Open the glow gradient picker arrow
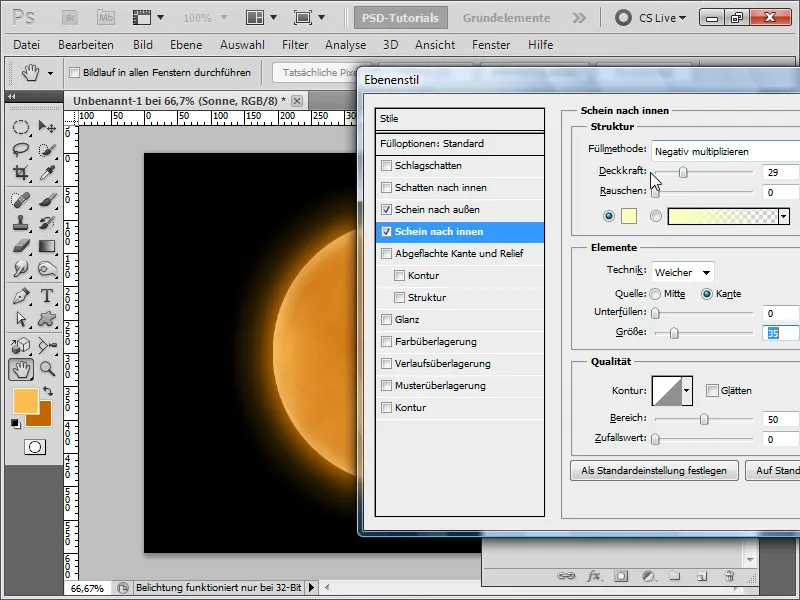Viewport: 800px width, 600px height. click(x=784, y=216)
